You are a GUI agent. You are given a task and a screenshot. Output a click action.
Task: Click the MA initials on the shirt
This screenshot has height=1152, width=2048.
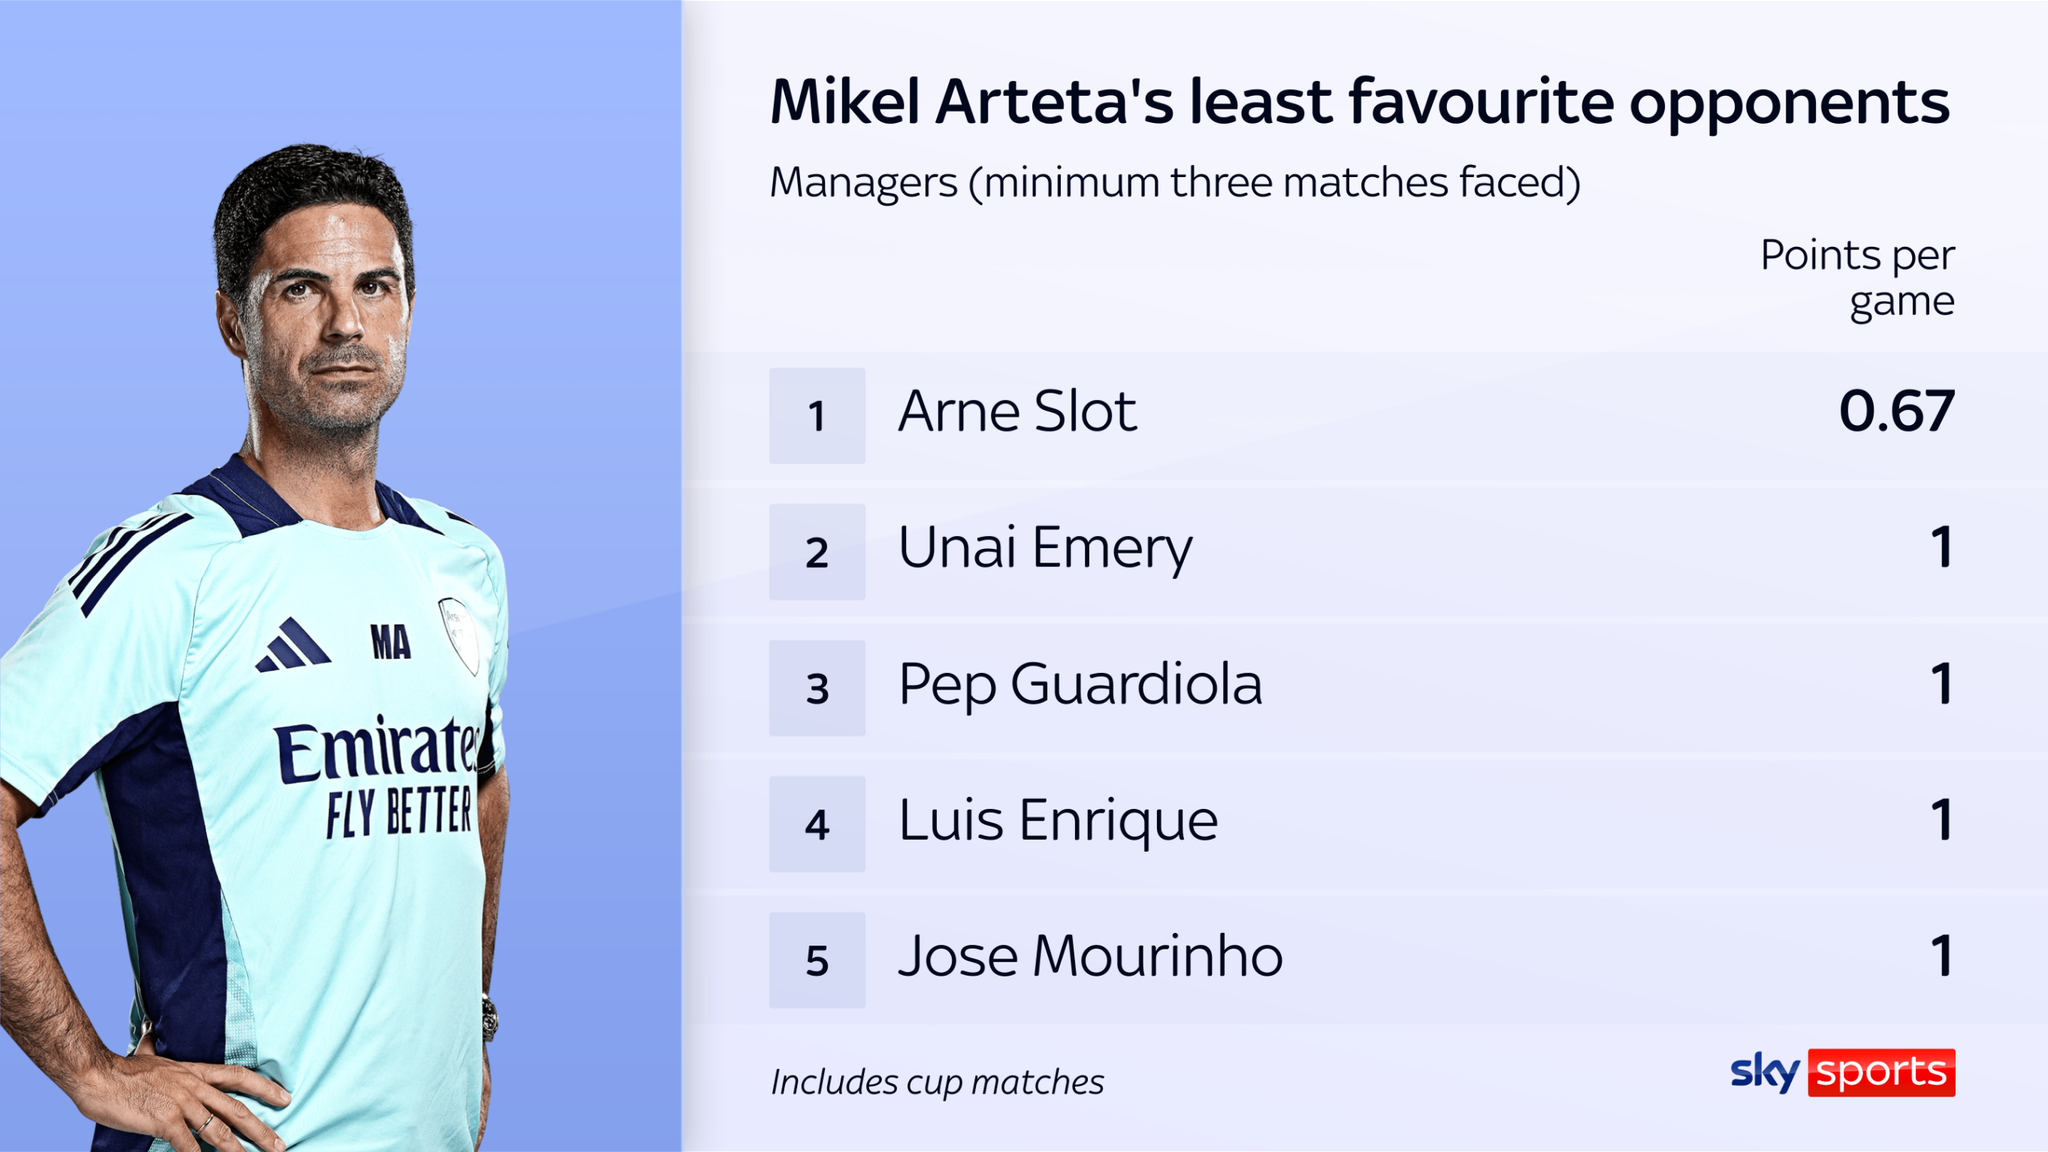click(x=390, y=643)
